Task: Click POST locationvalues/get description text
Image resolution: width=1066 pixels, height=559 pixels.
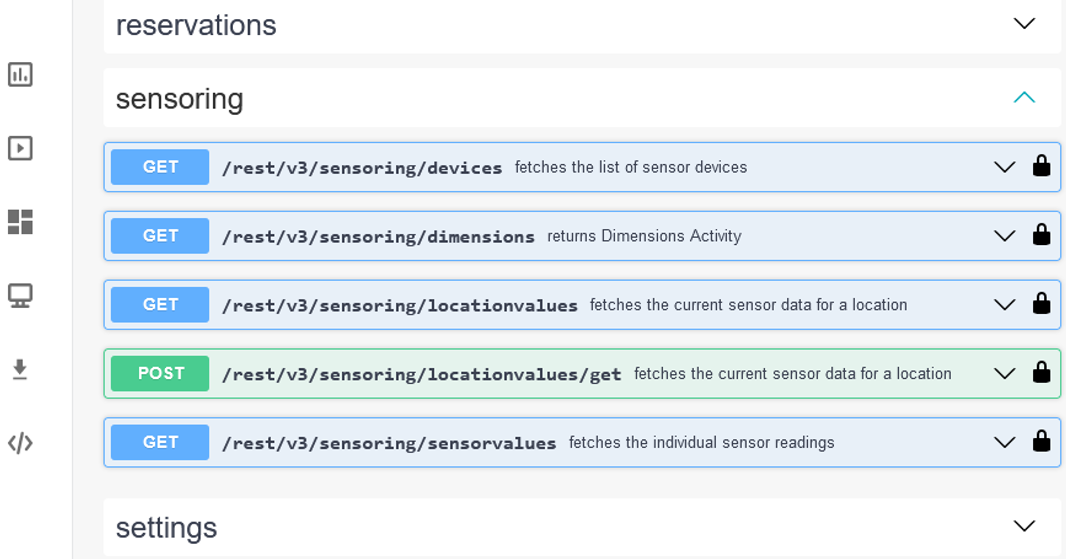Action: (793, 373)
